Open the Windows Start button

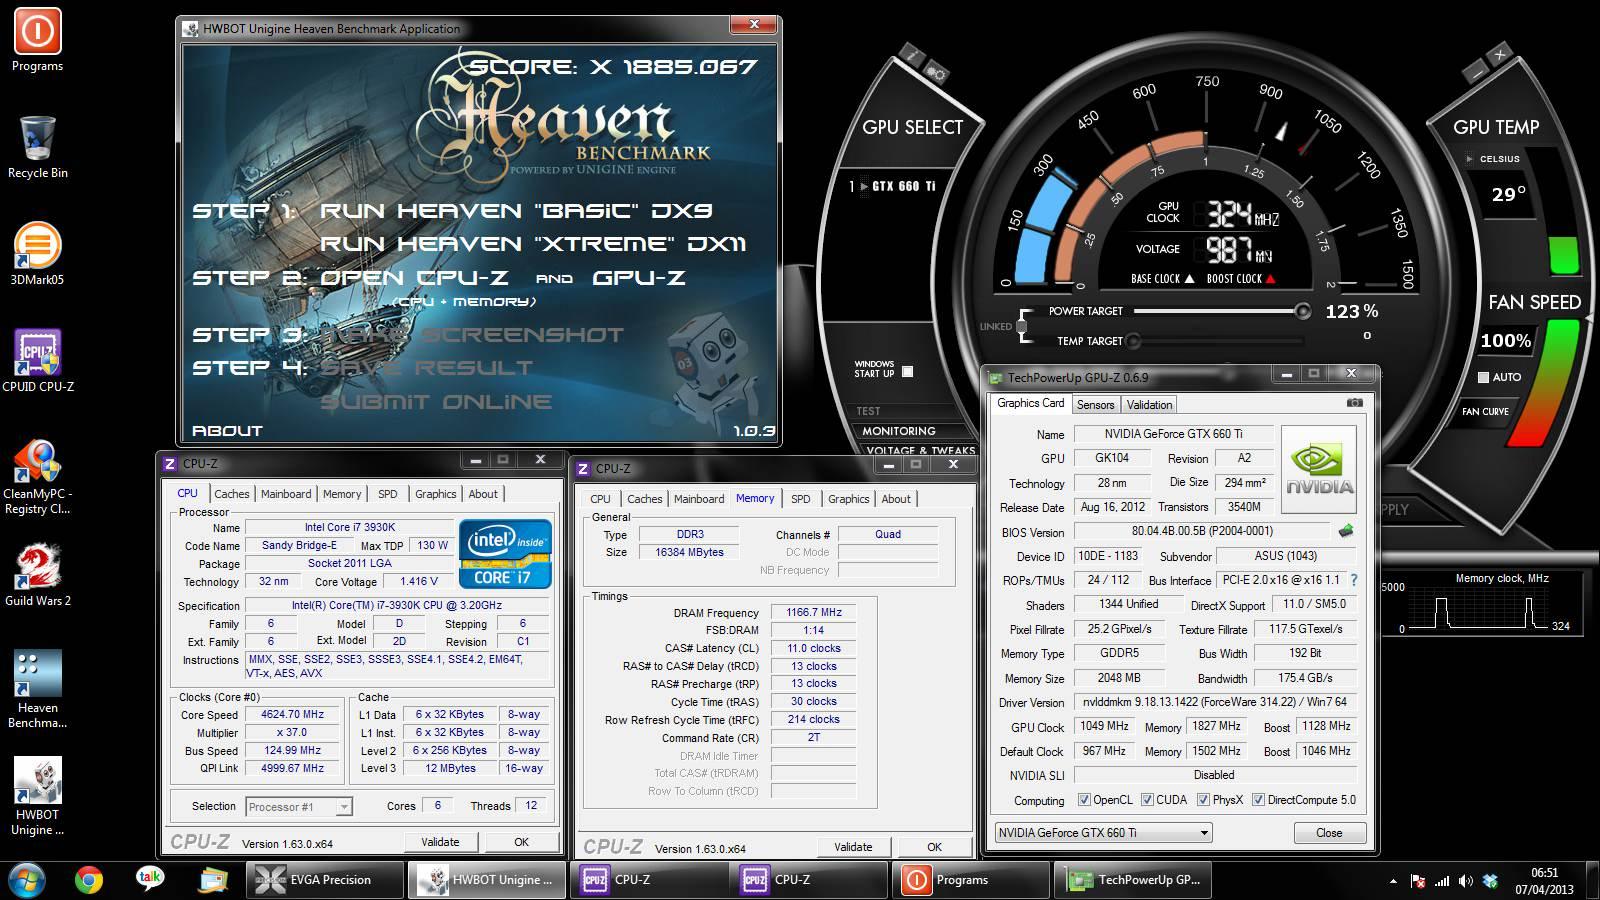tap(27, 880)
